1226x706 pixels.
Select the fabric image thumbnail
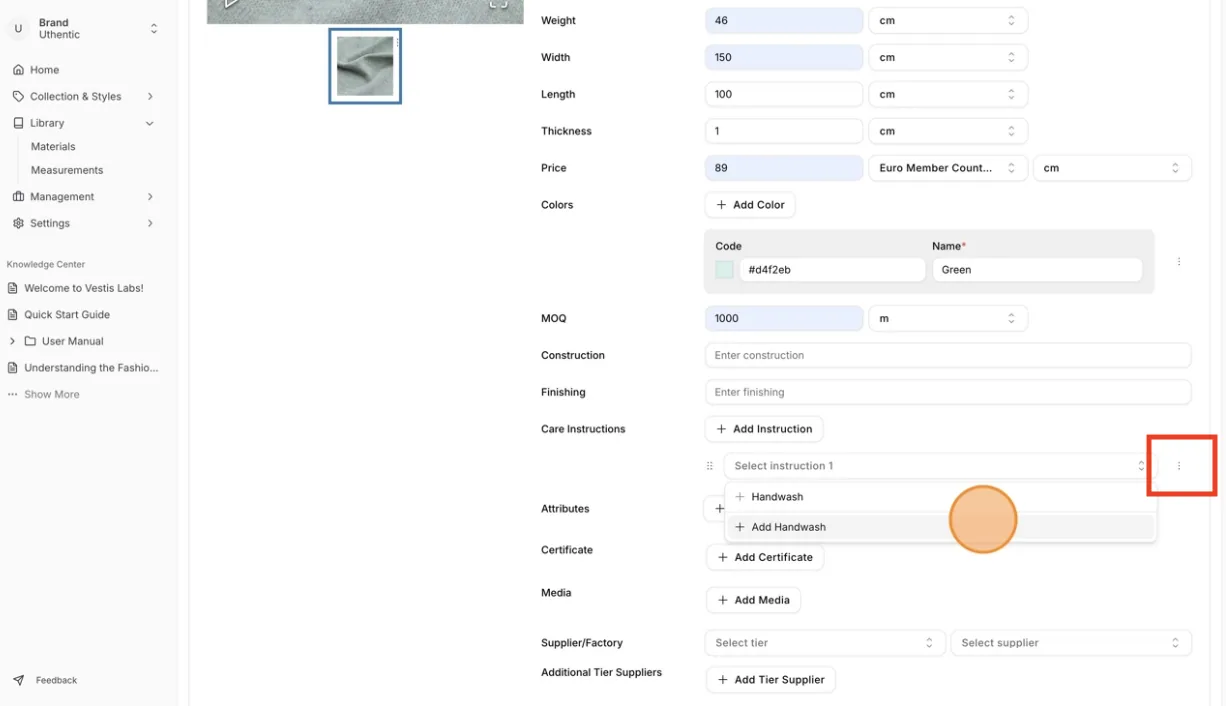(x=365, y=66)
